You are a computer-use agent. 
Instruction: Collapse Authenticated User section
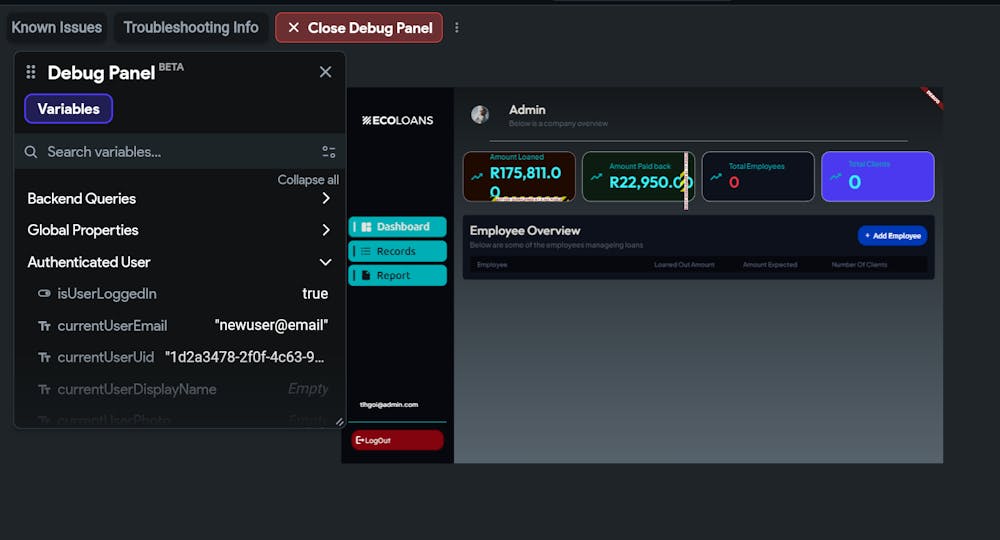pos(180,261)
